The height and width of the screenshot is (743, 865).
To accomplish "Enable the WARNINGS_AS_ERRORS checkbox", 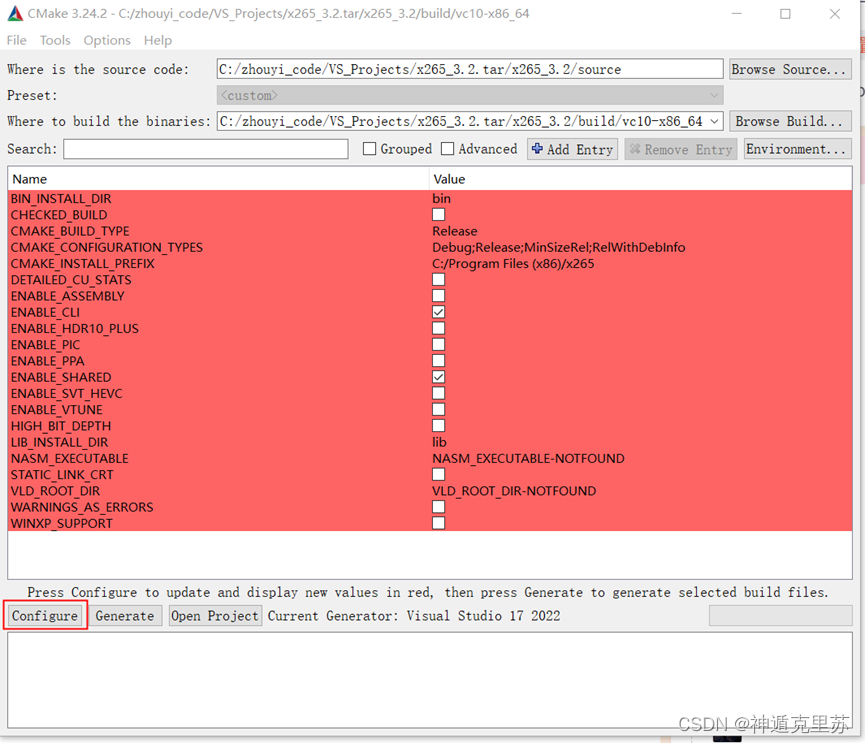I will (439, 507).
